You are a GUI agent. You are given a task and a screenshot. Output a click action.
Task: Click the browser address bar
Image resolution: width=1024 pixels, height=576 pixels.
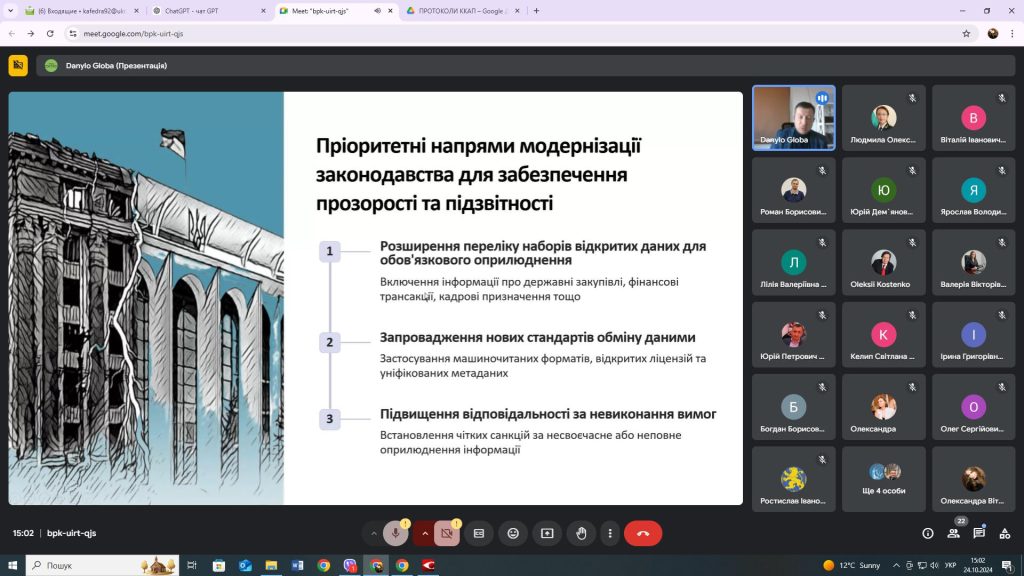[500, 33]
